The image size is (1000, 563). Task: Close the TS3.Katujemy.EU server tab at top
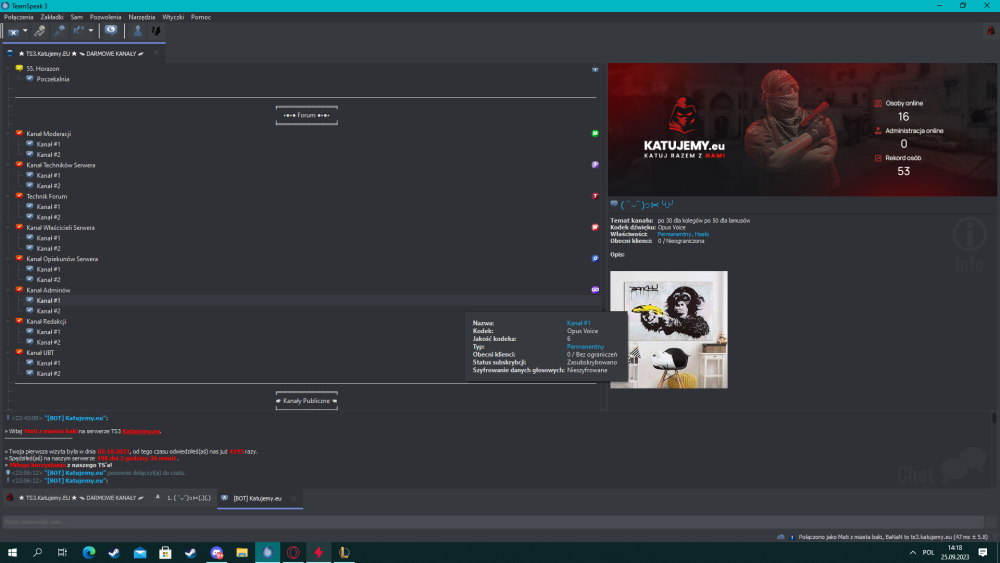point(156,53)
